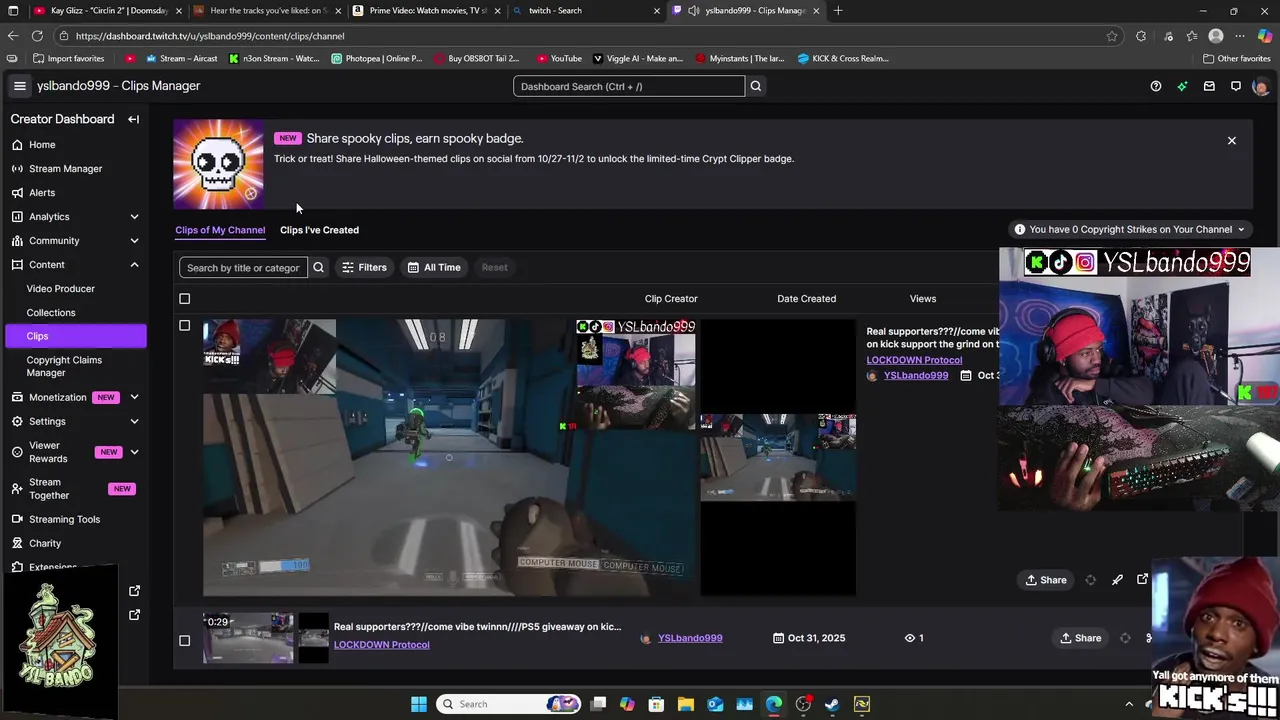Open the inbox mail icon
Image resolution: width=1280 pixels, height=720 pixels.
pyautogui.click(x=1209, y=86)
